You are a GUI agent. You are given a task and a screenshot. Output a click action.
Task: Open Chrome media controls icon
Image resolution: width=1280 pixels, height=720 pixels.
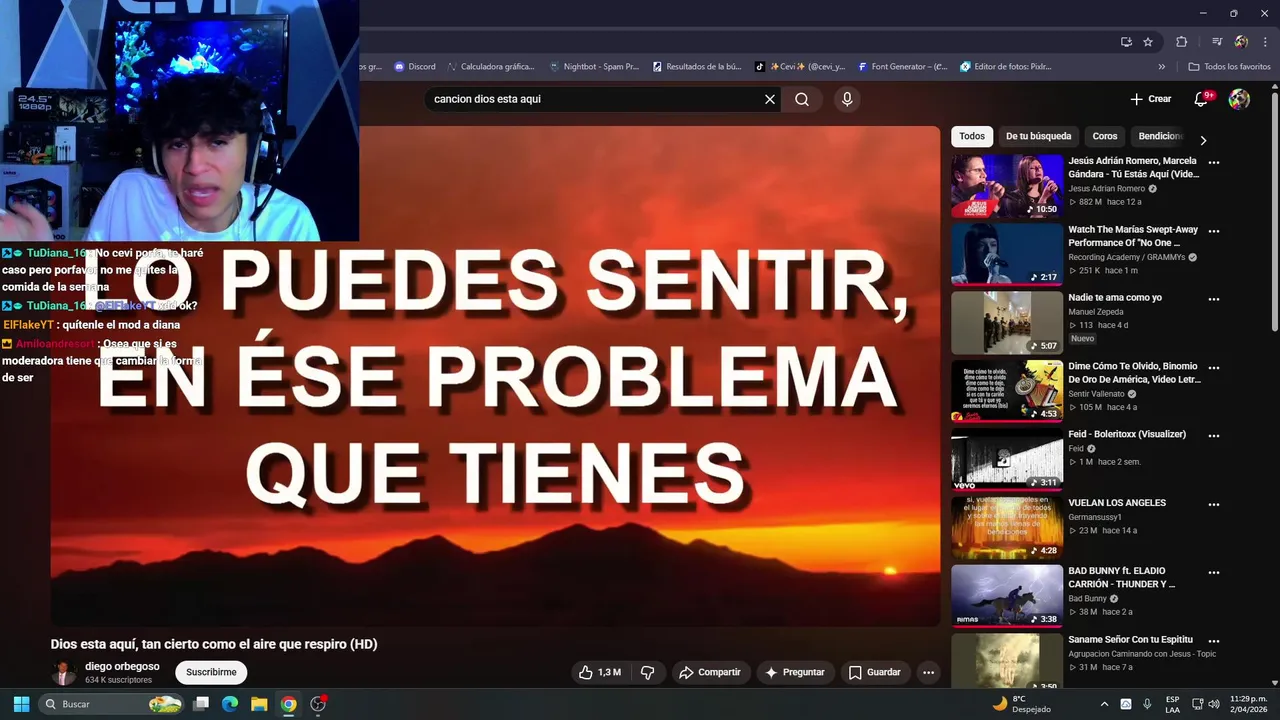tap(1217, 42)
